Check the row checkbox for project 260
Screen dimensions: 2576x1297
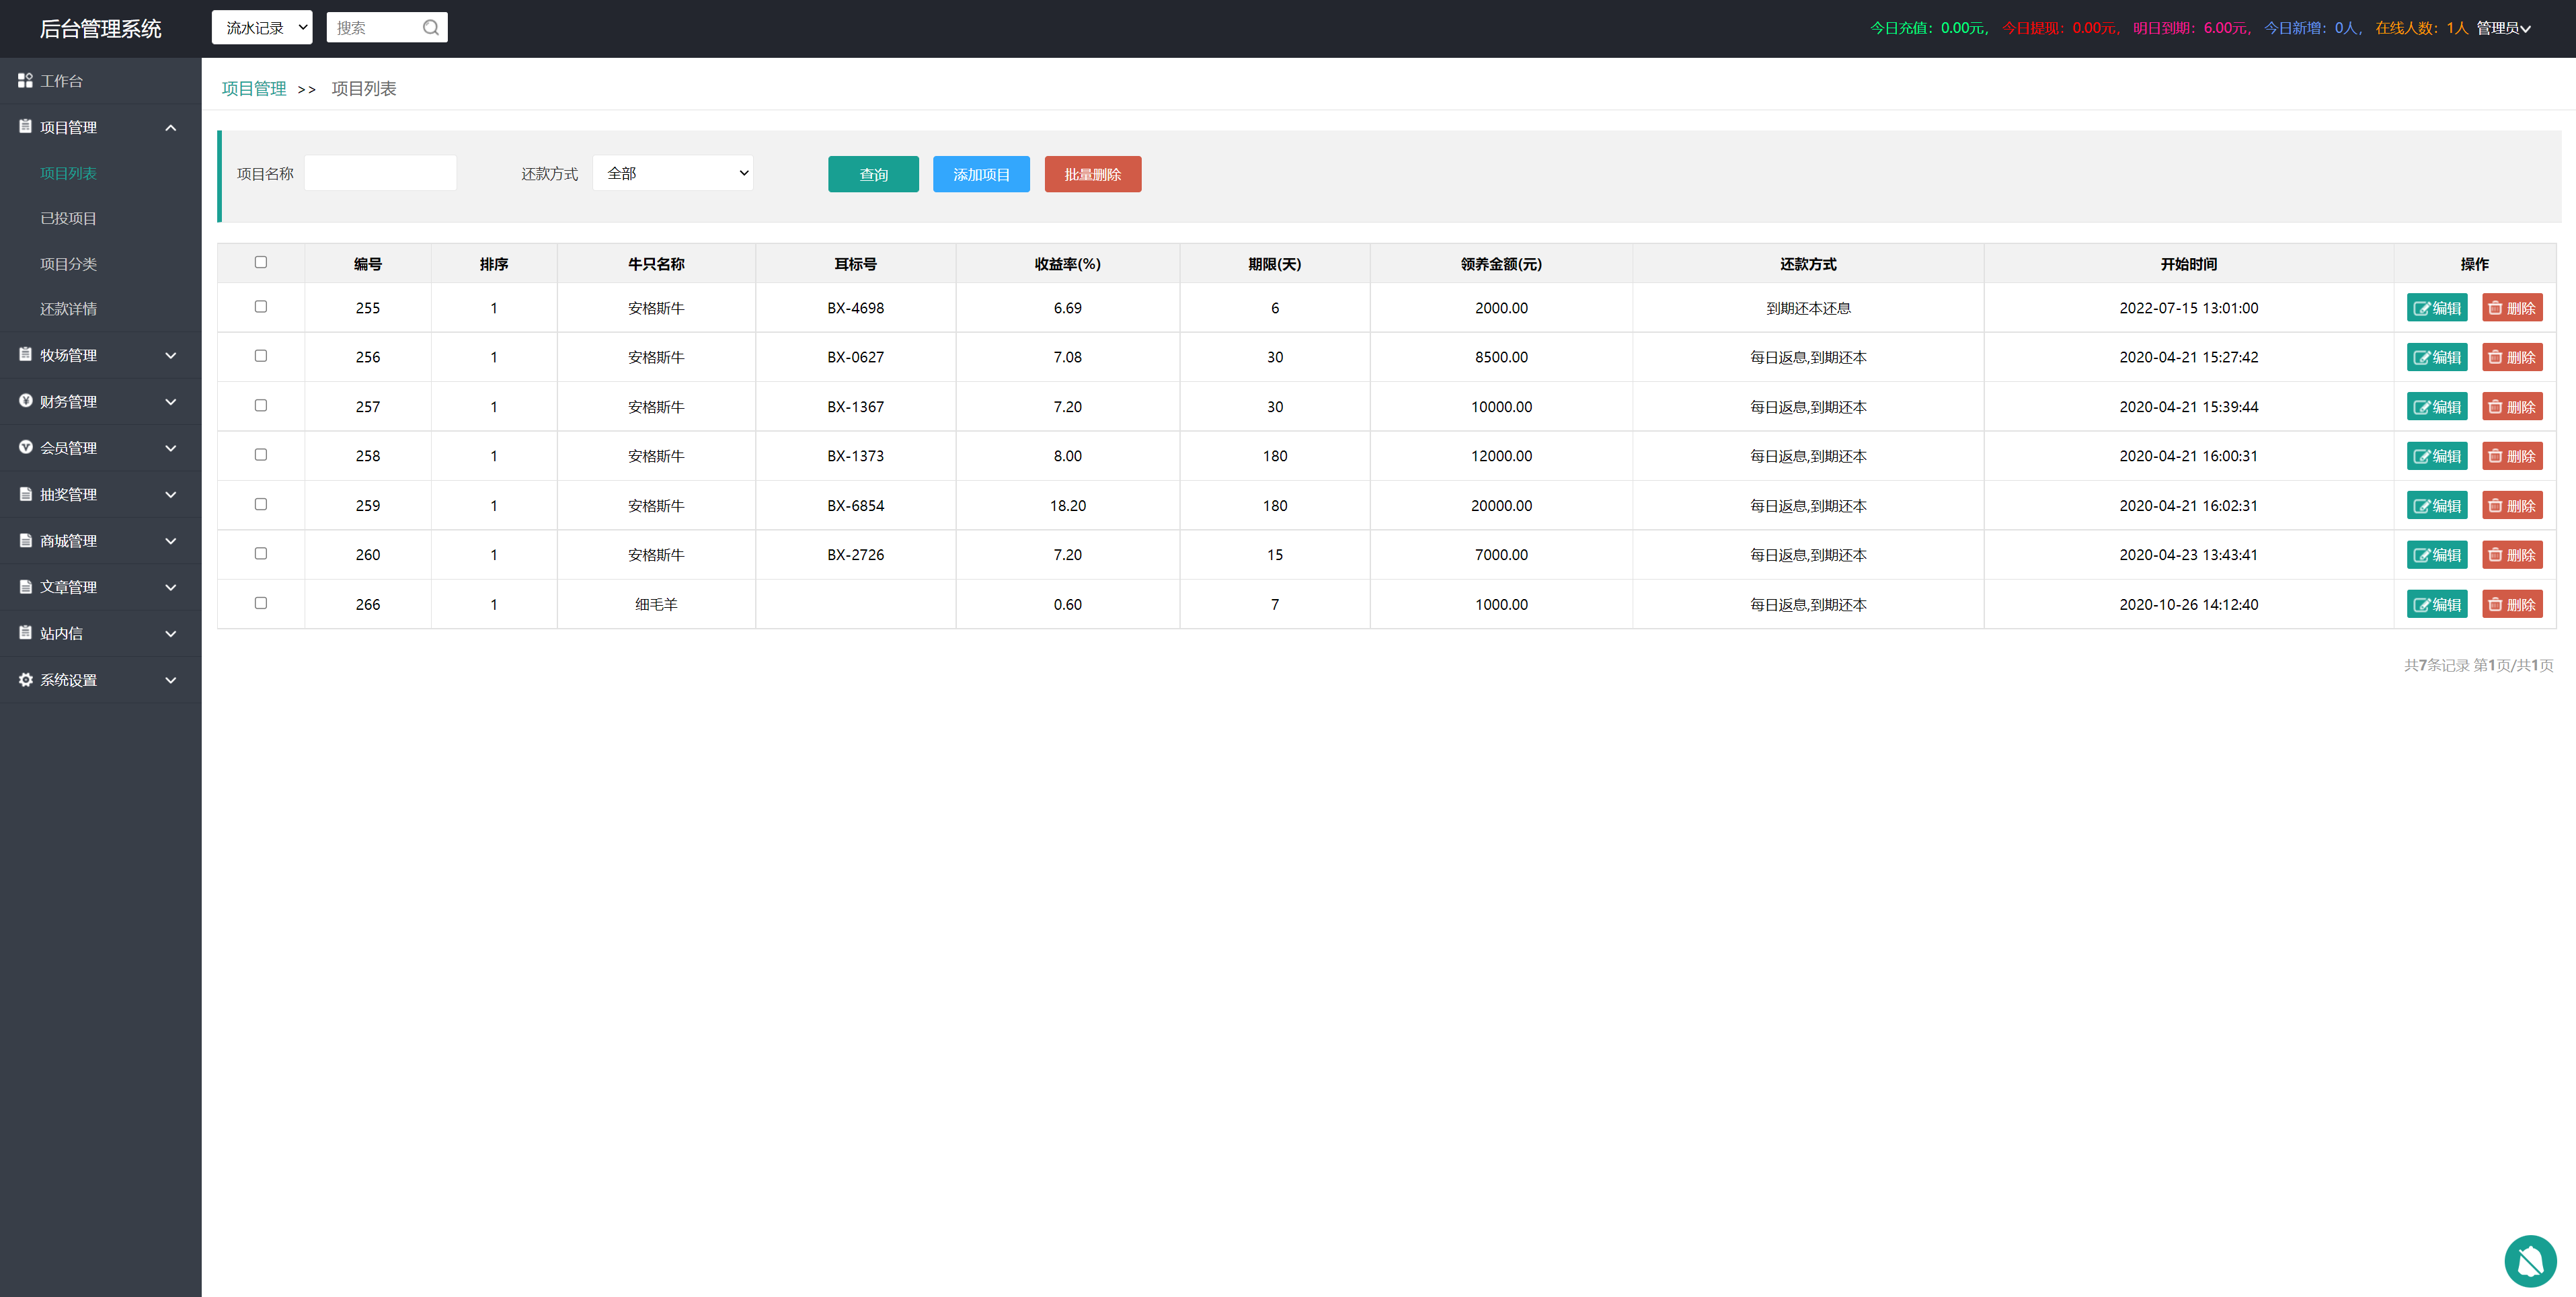coord(261,554)
